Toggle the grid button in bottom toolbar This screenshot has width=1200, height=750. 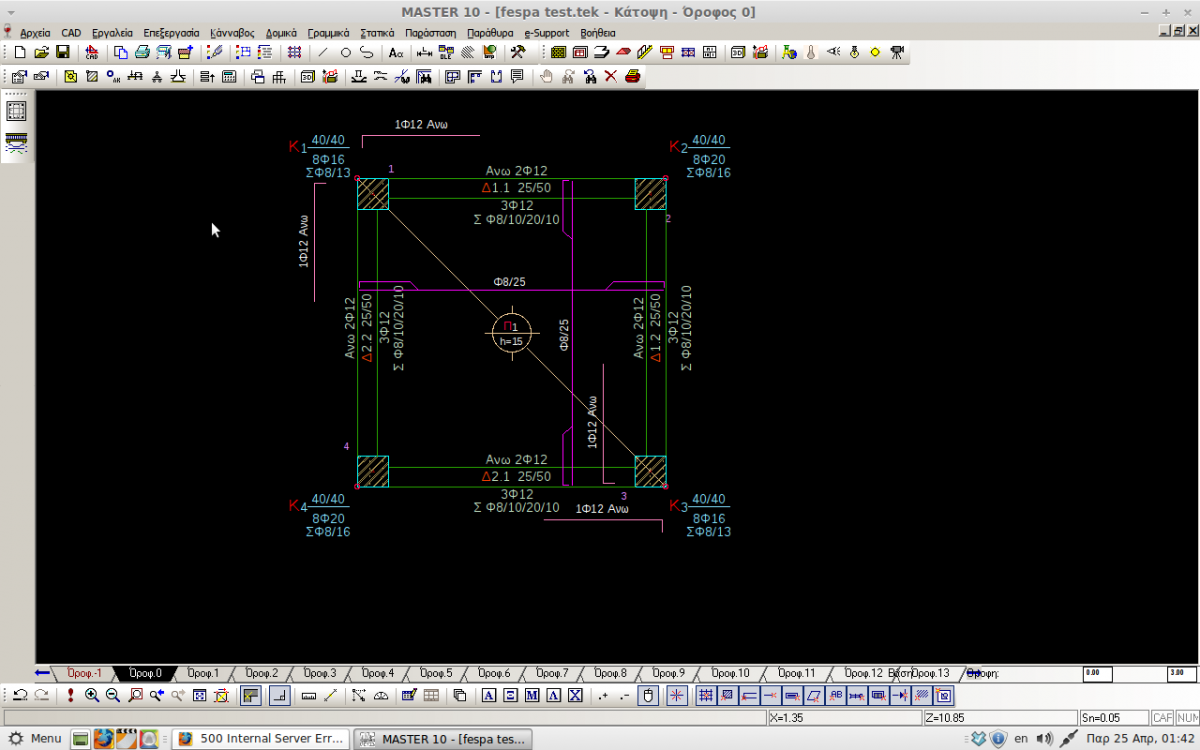point(705,696)
